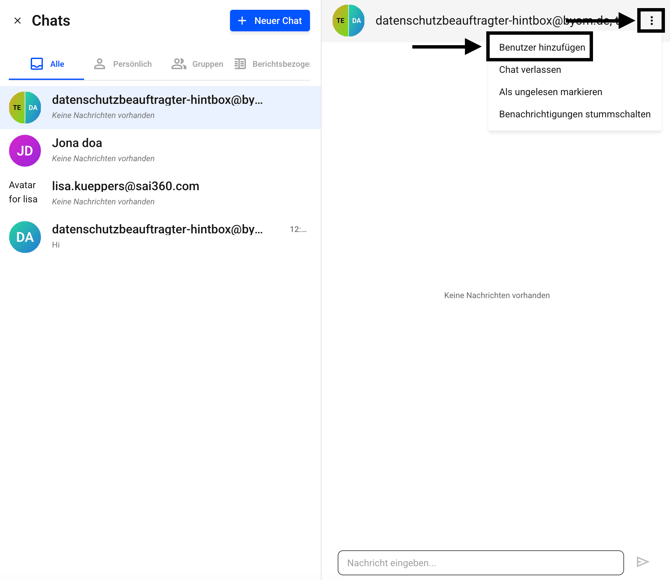Screen dimensions: 670x580
Task: Click the send message arrow icon
Action: (x=642, y=562)
